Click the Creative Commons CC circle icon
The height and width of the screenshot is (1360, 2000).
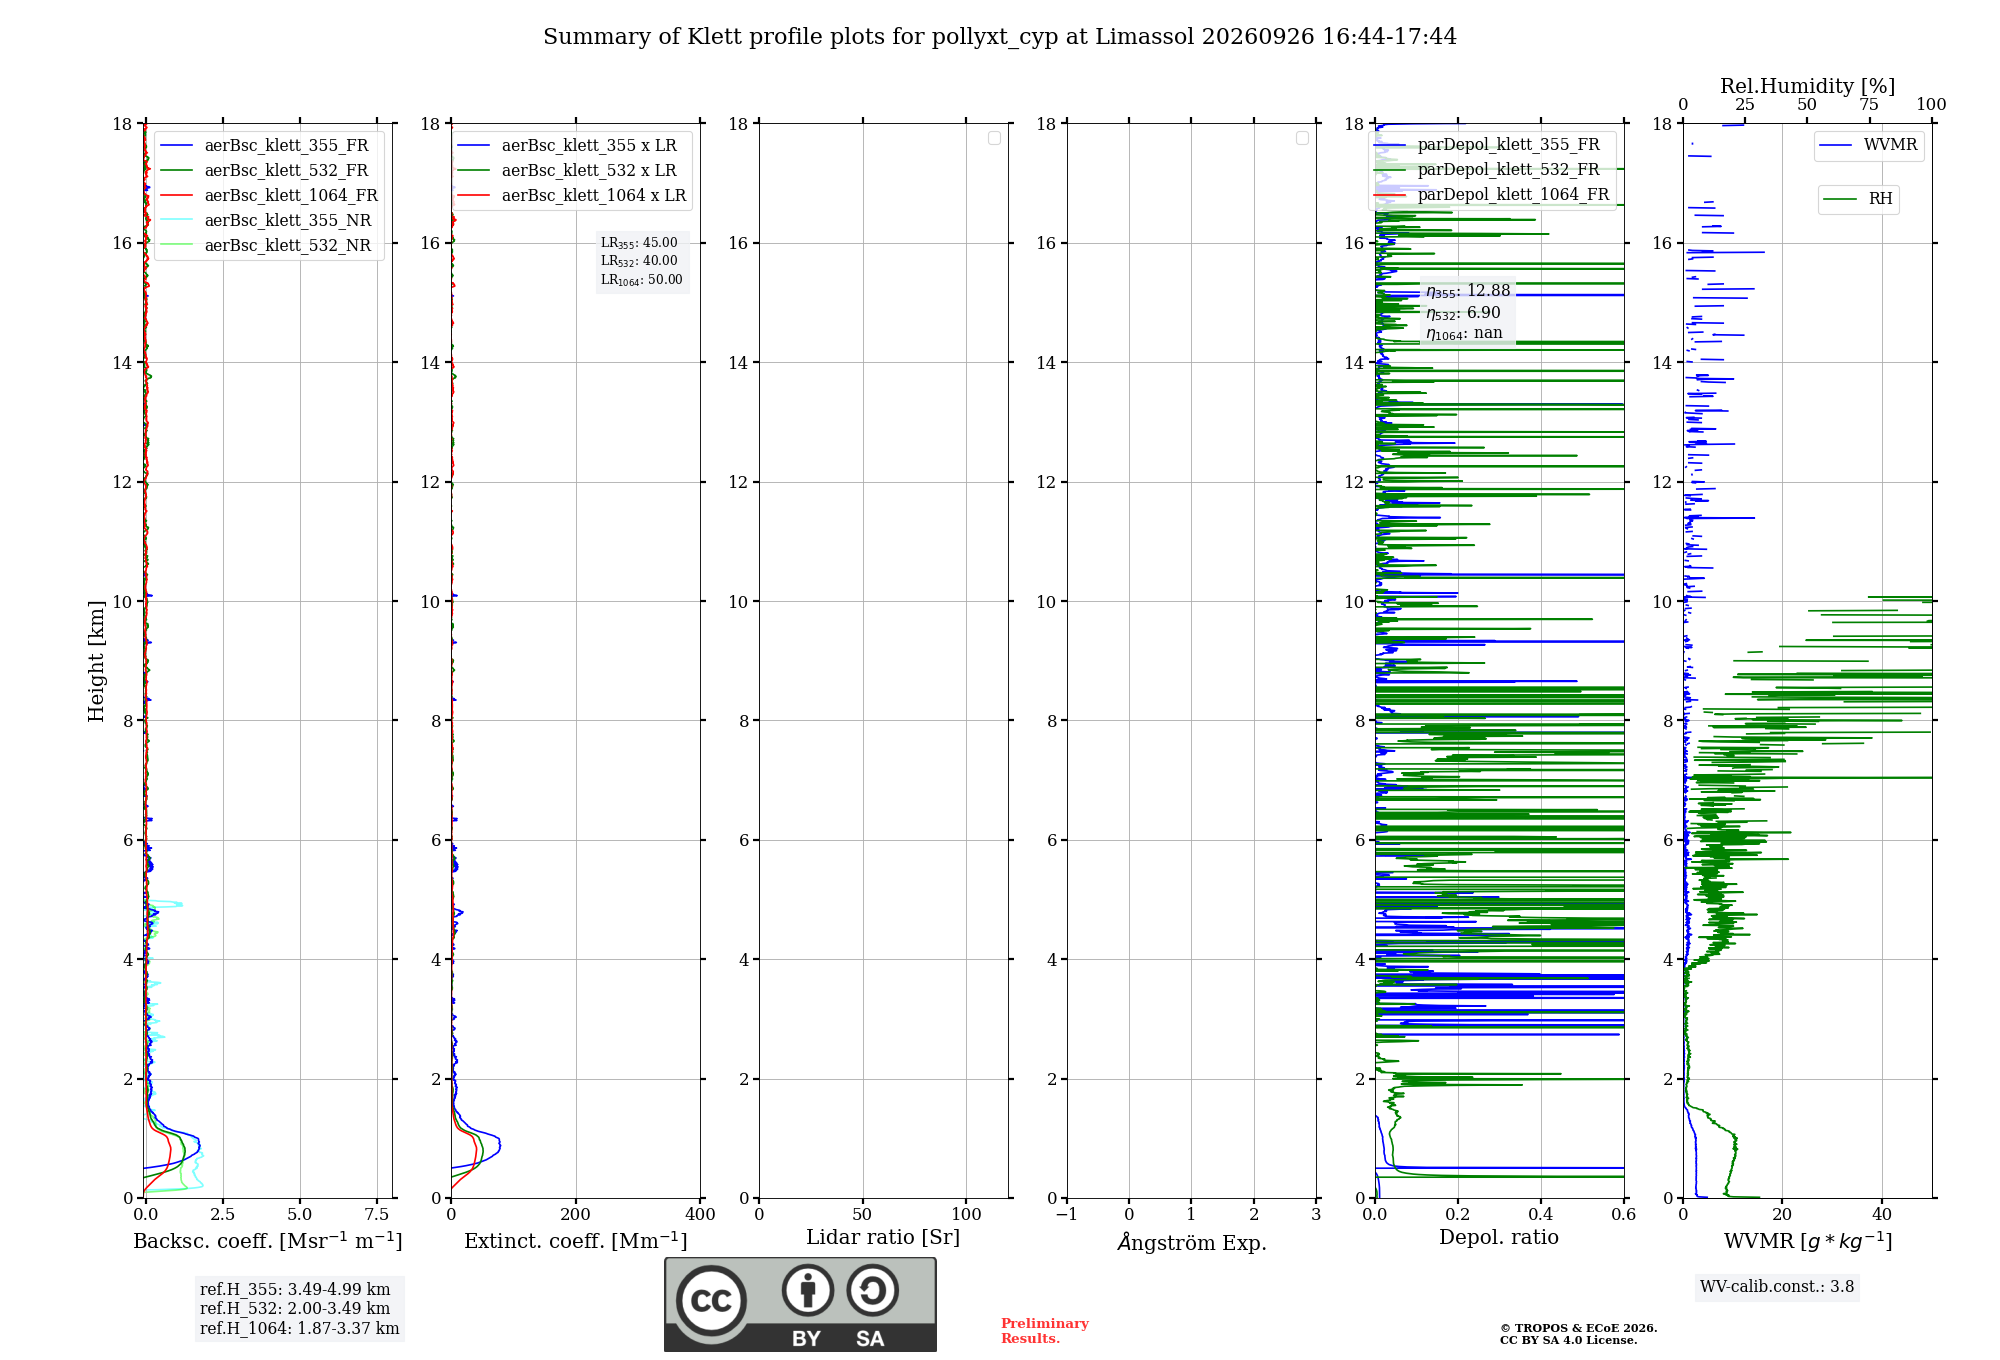click(x=711, y=1300)
